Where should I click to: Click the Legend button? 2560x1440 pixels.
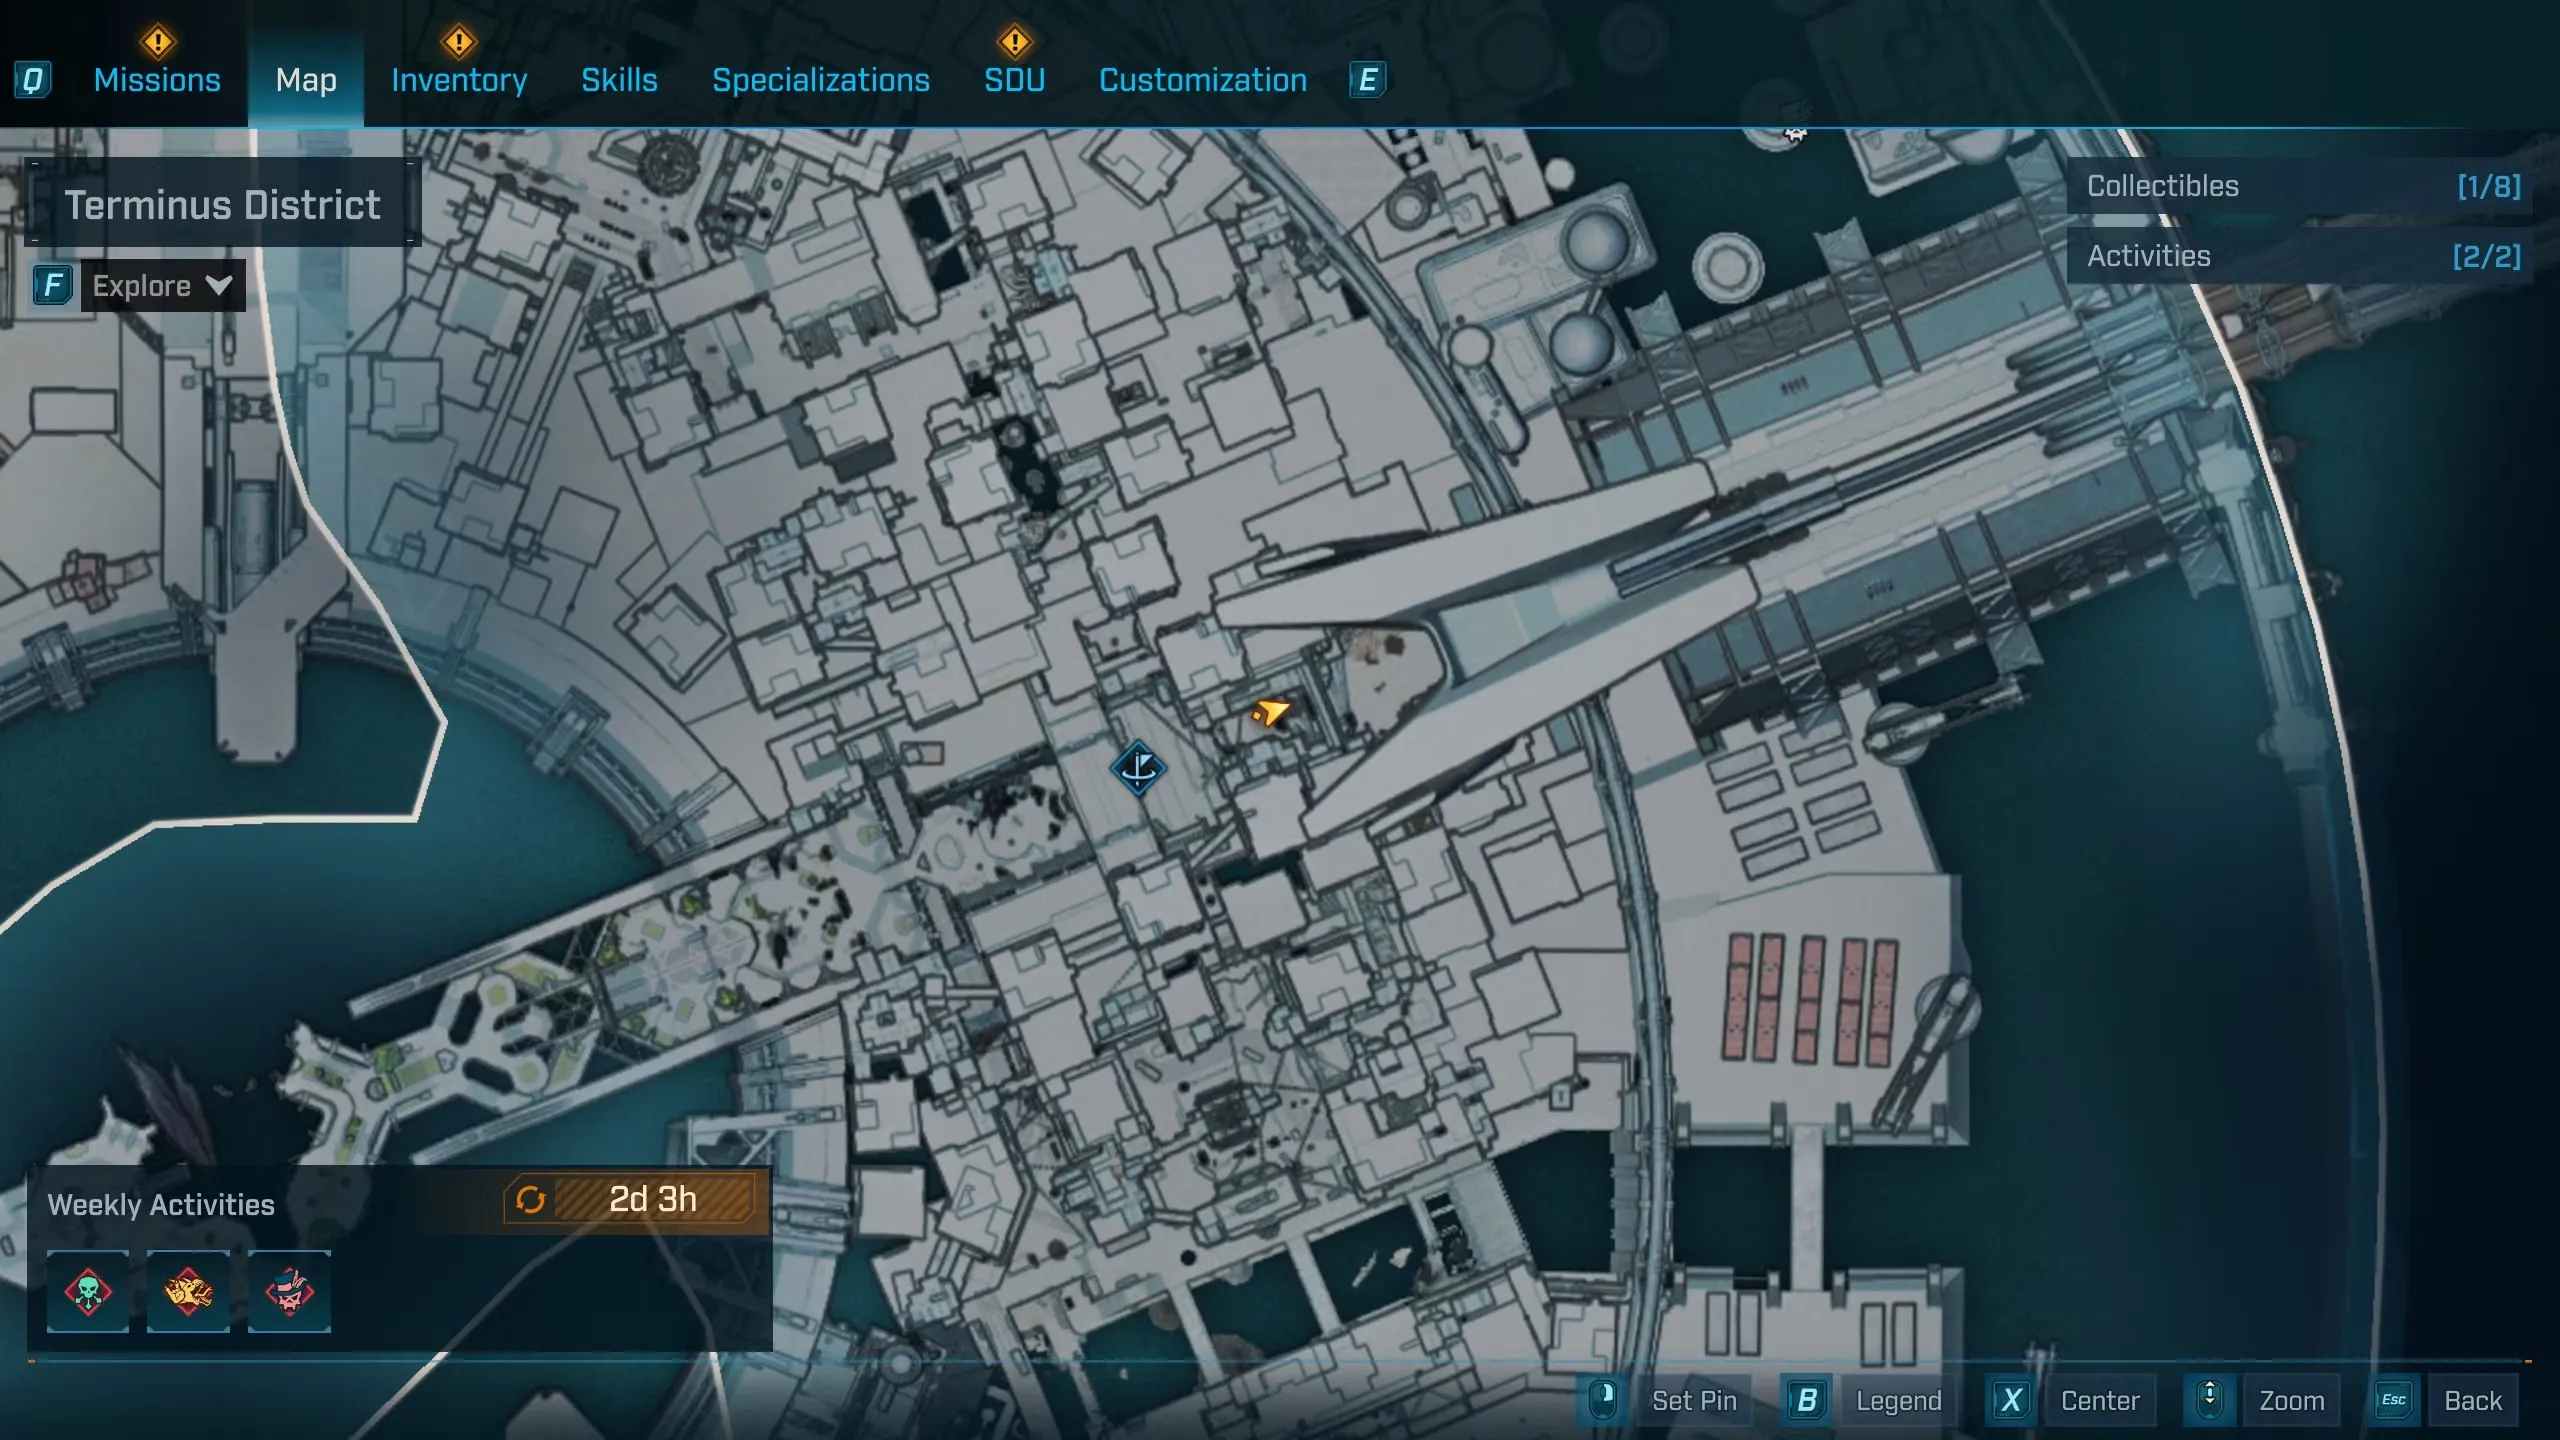pos(1897,1400)
